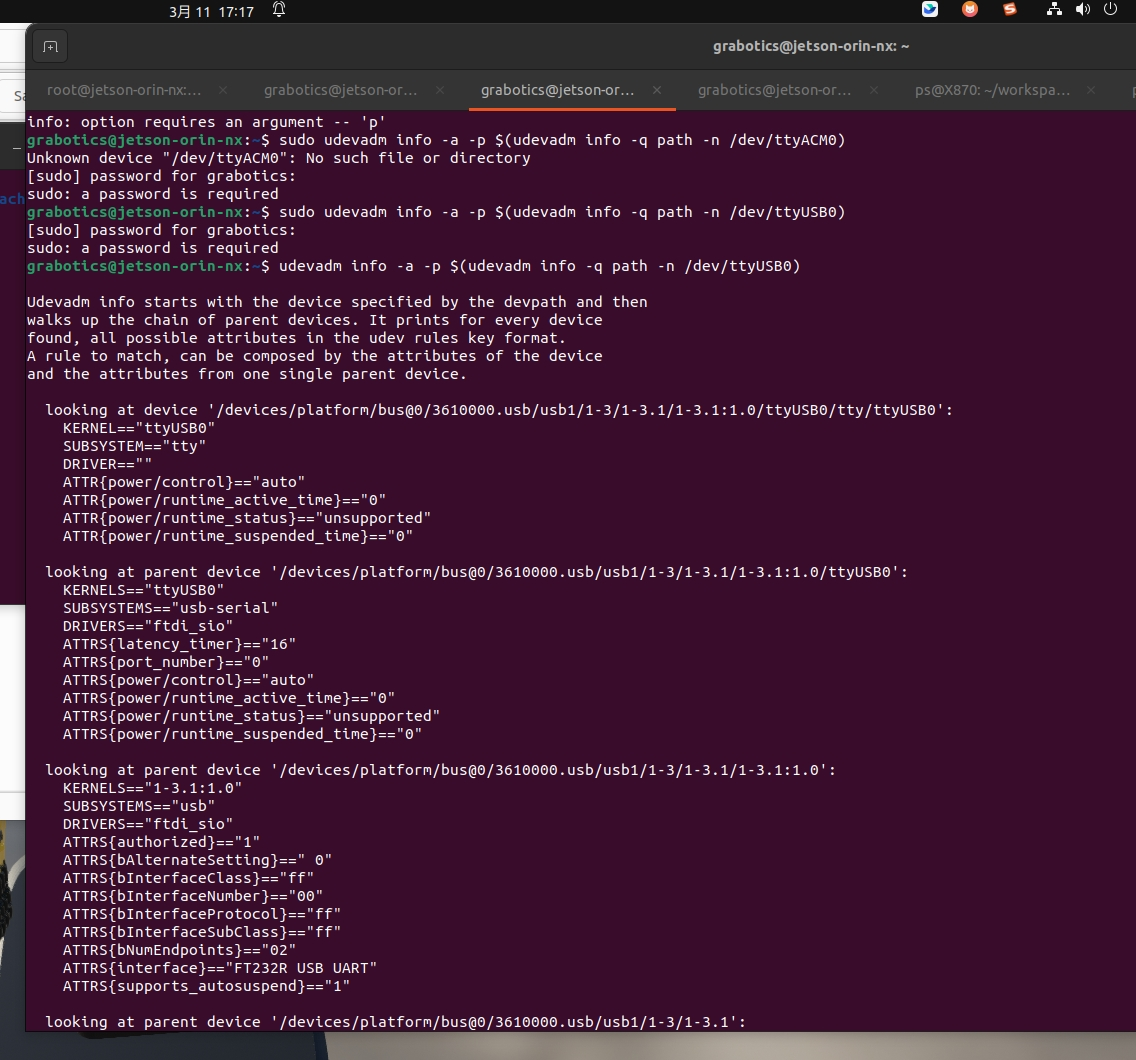Click the terminal window title bar
The image size is (1136, 1060).
click(x=810, y=46)
